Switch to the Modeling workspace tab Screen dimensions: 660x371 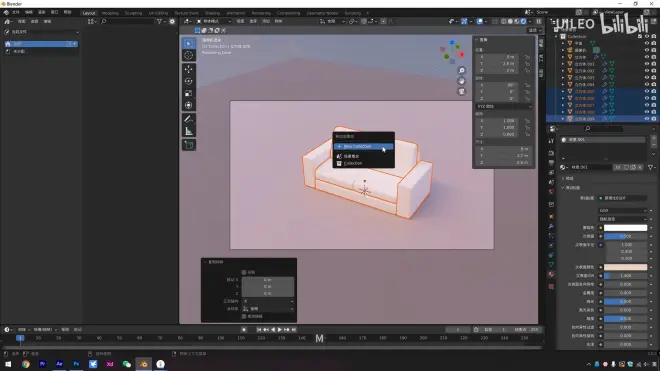coord(110,13)
